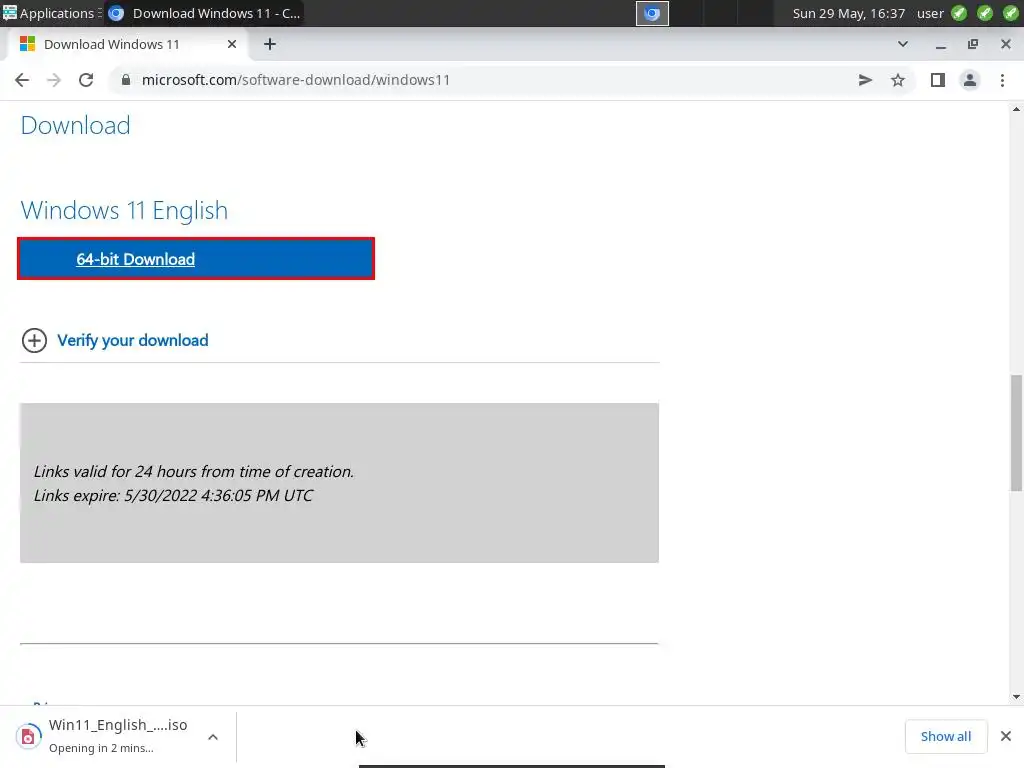Open a new browser tab

[270, 44]
